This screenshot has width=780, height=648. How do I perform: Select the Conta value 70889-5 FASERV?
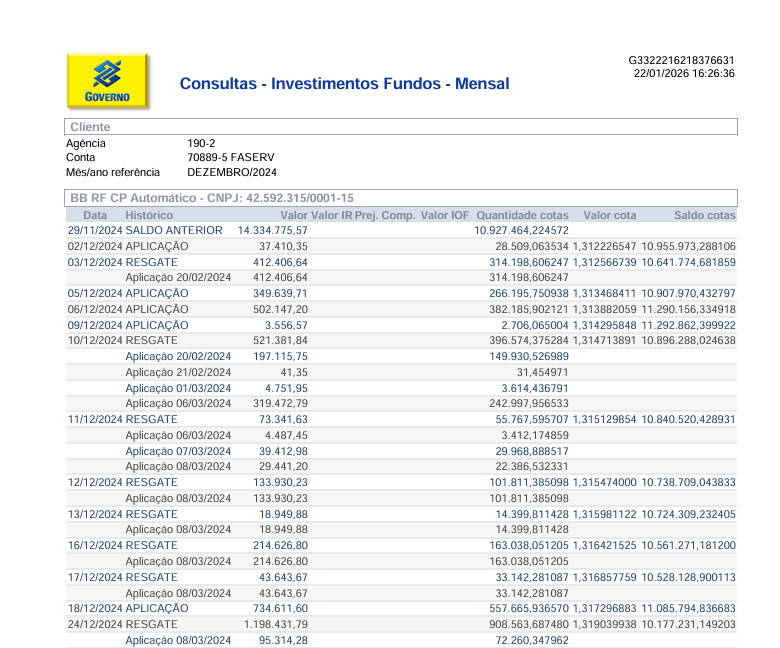coord(231,157)
